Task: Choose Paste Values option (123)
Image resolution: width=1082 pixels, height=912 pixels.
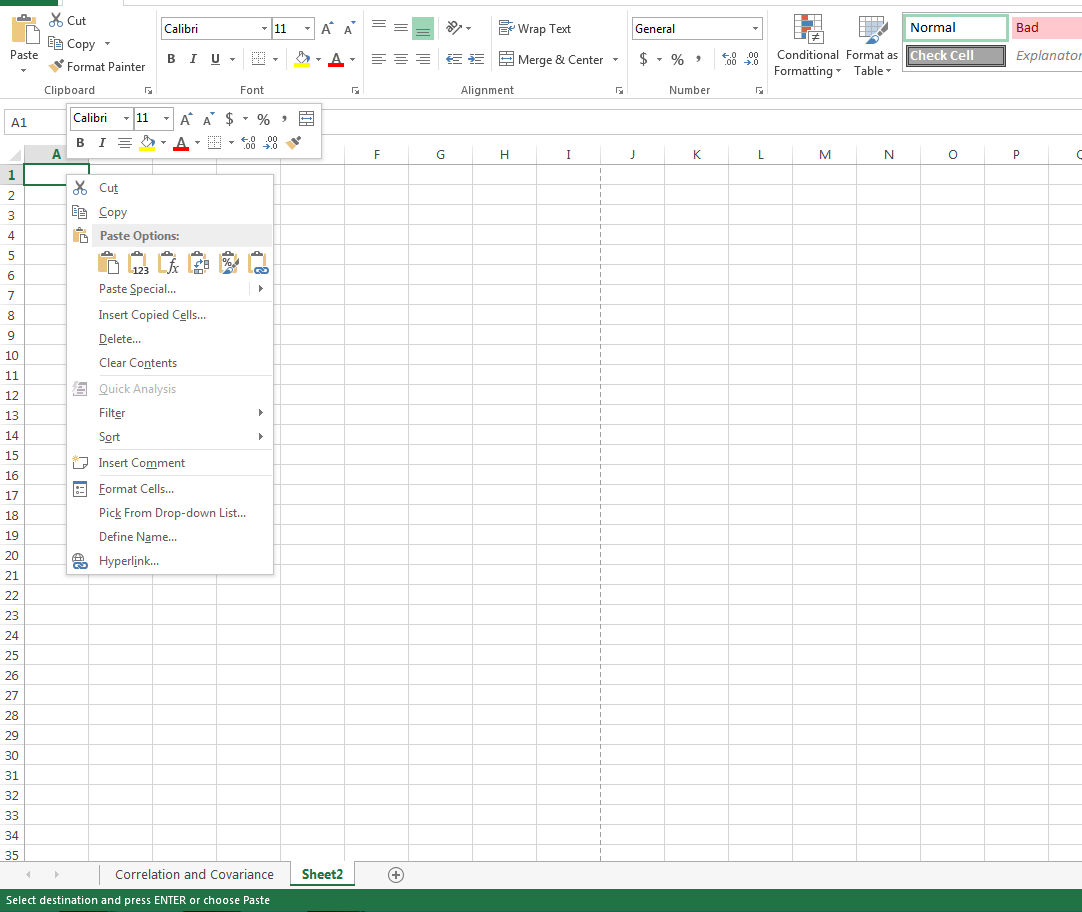Action: [138, 263]
